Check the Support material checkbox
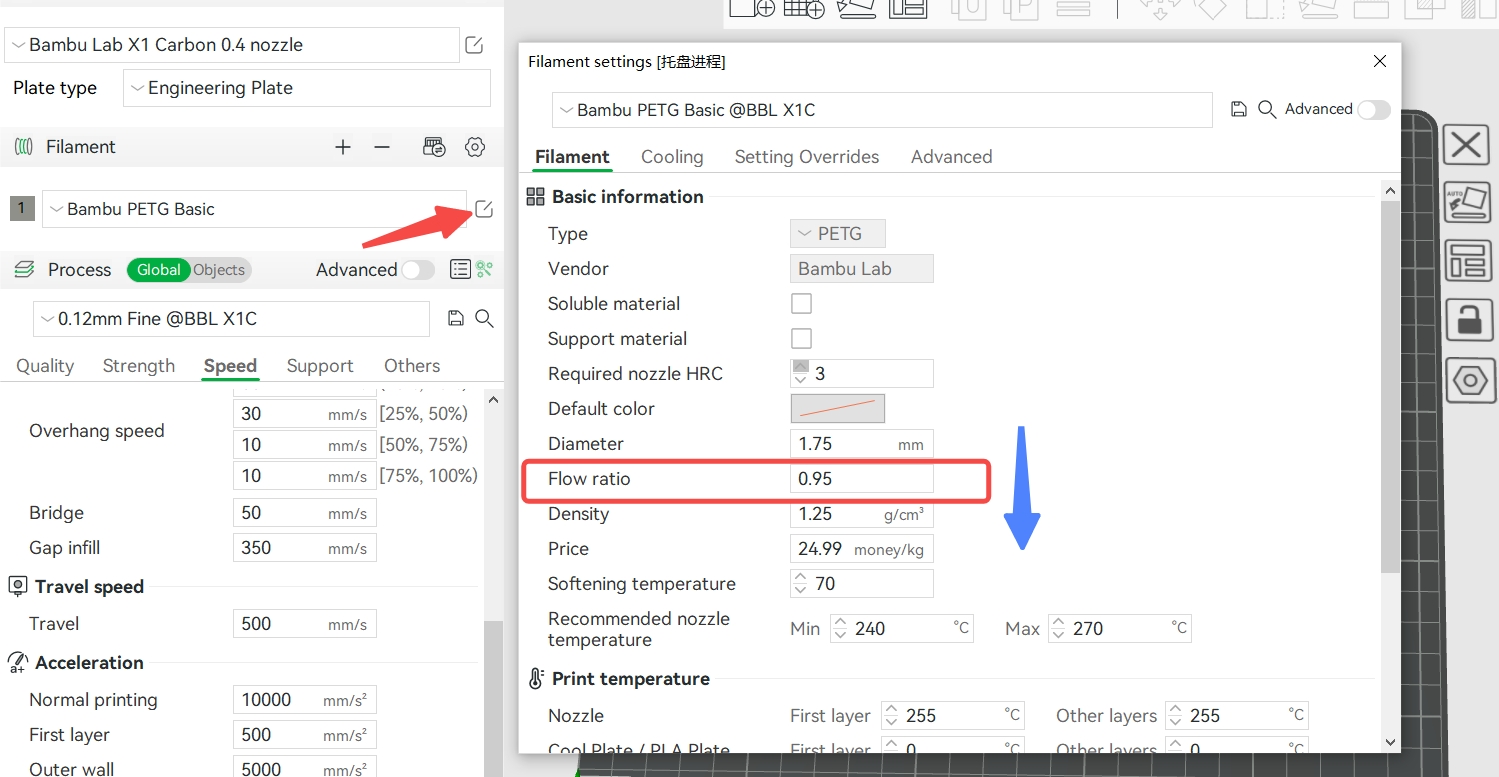Viewport: 1499px width, 777px height. point(801,338)
